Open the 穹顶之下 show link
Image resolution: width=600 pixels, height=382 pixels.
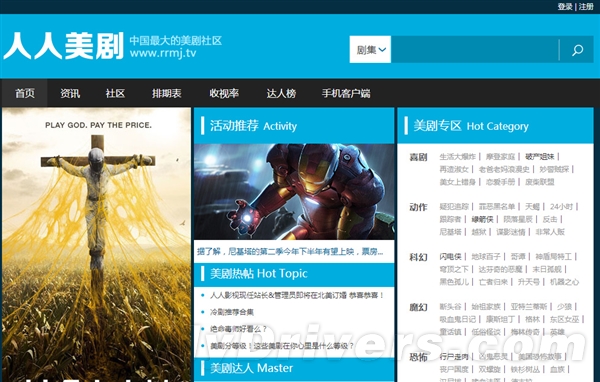coord(454,269)
